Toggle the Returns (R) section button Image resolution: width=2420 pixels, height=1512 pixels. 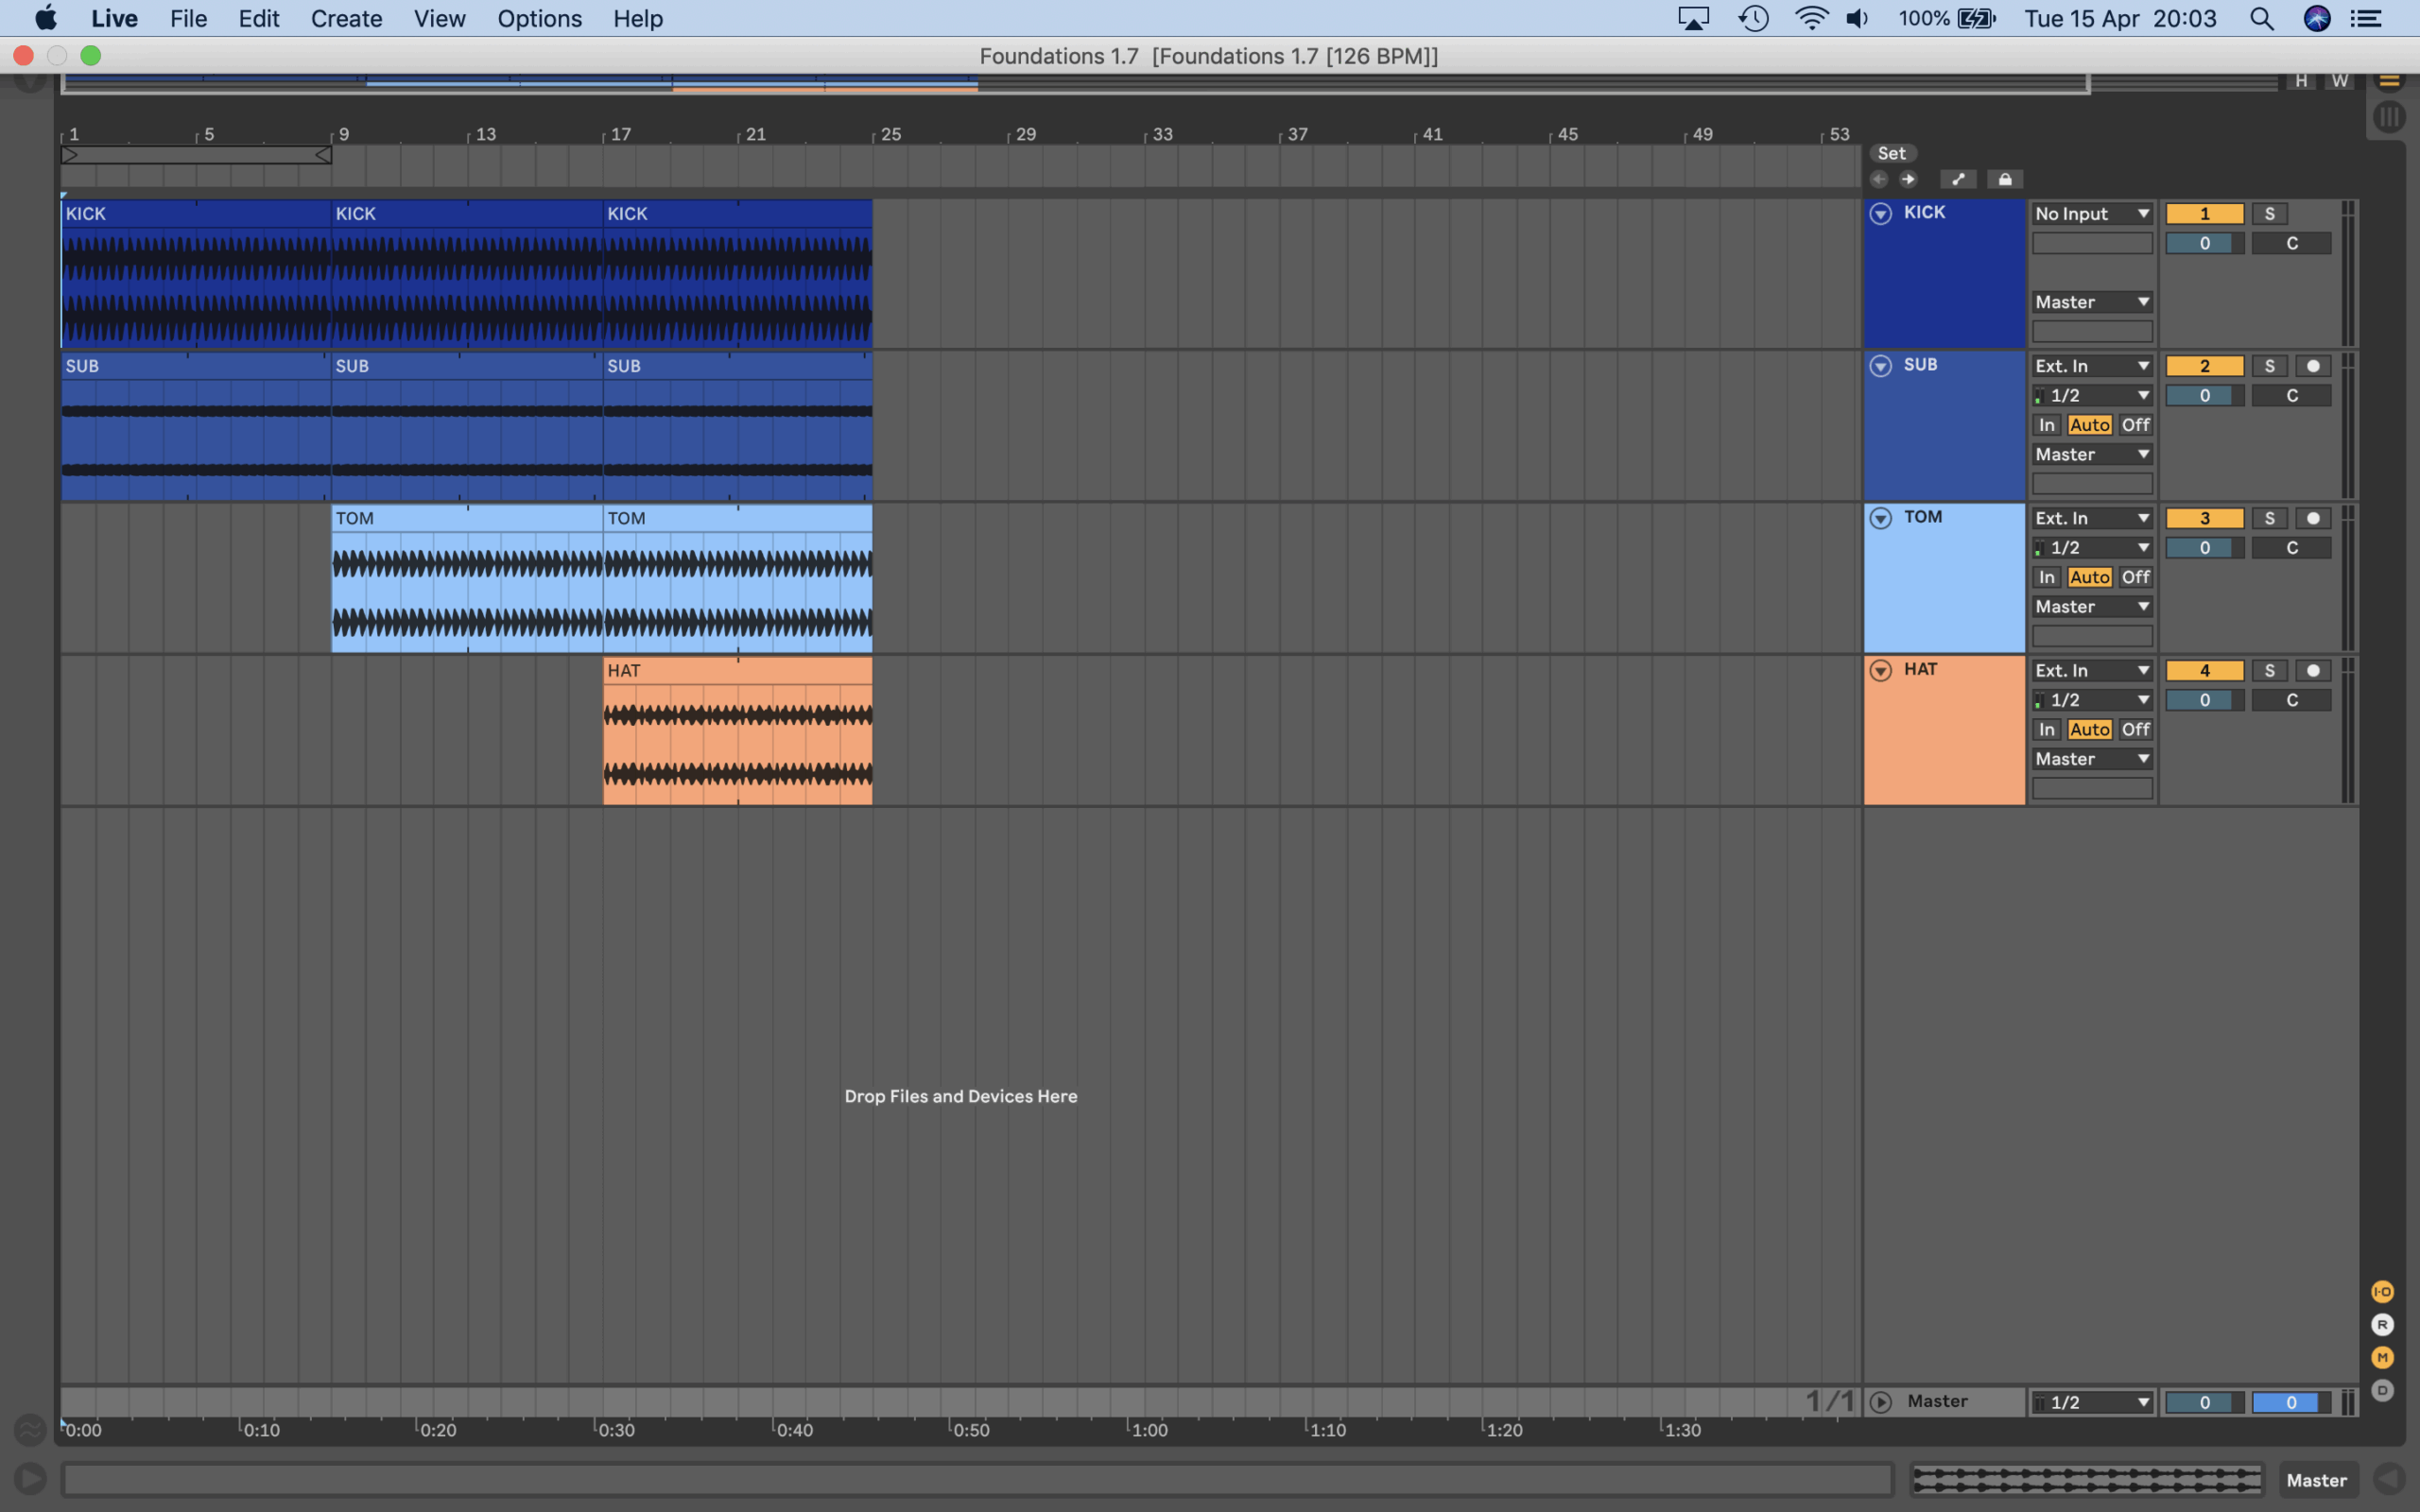pyautogui.click(x=2382, y=1325)
